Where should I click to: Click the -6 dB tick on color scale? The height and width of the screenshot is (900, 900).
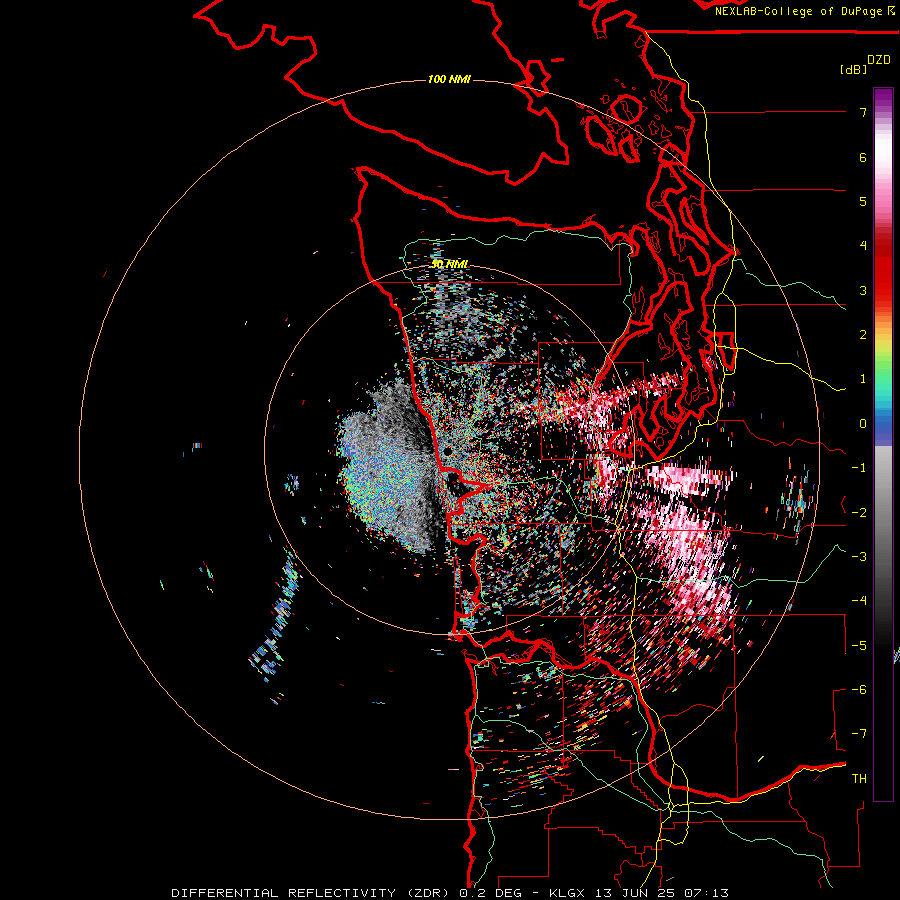pos(859,689)
